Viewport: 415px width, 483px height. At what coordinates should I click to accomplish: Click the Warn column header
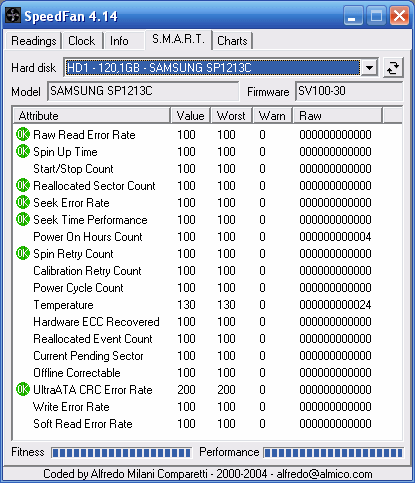click(272, 116)
